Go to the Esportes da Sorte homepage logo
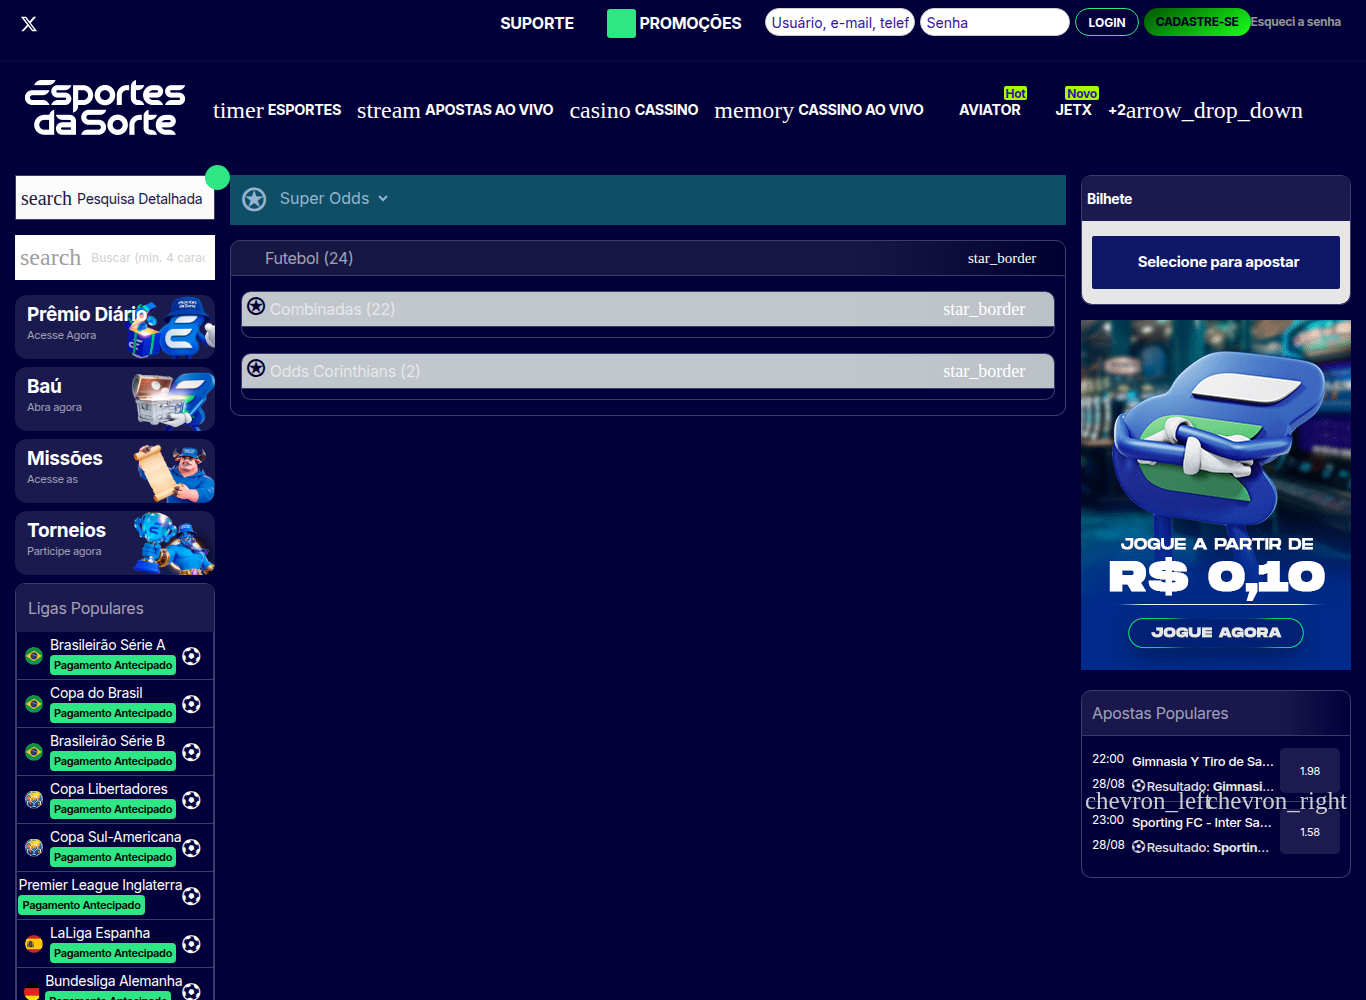 click(x=105, y=108)
